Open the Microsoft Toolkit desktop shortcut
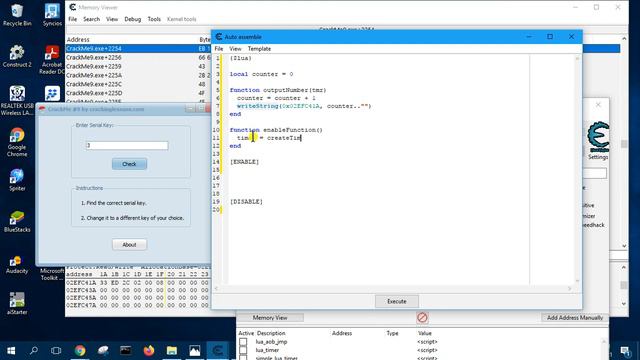The width and height of the screenshot is (640, 360). (52, 274)
